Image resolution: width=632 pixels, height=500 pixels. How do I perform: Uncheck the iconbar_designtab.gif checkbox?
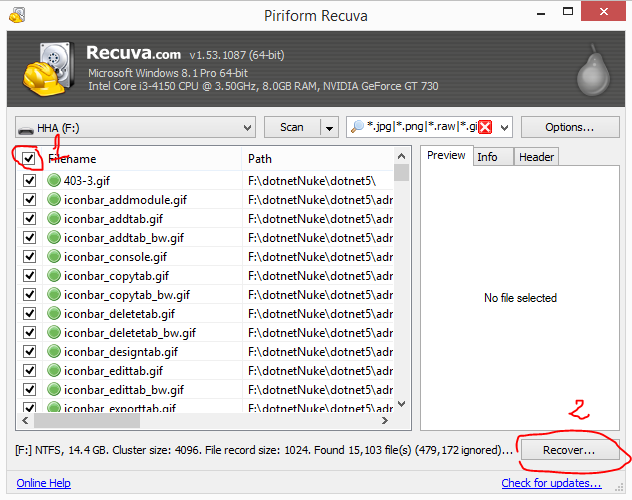(29, 351)
